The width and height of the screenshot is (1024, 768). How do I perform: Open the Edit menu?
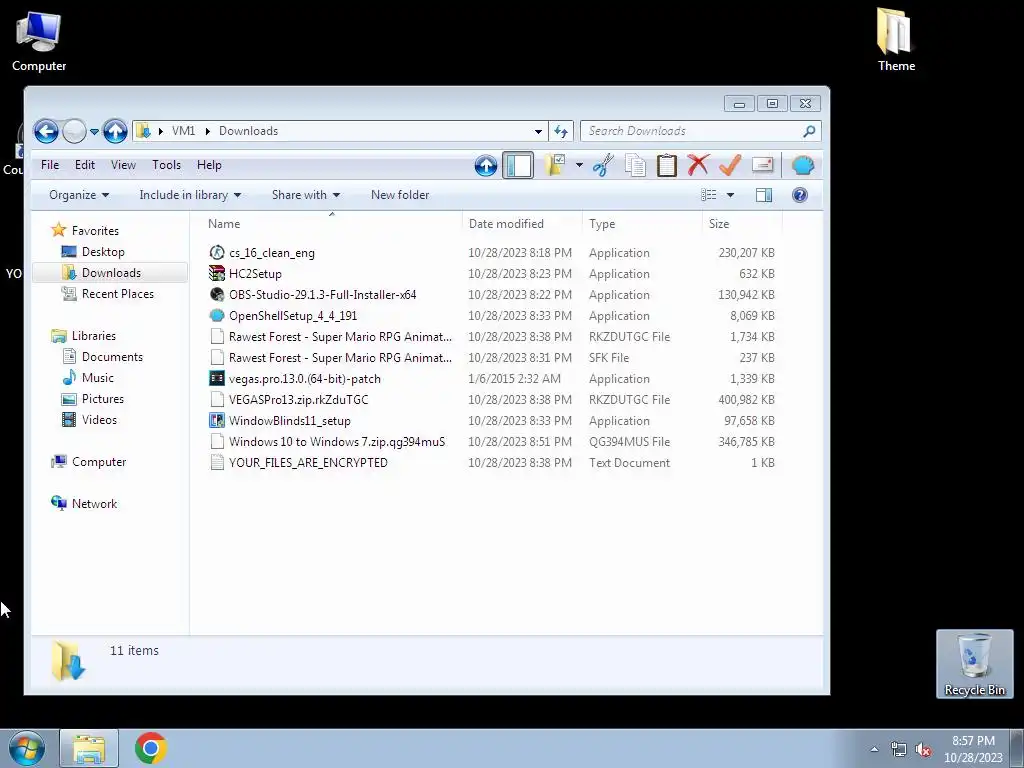(x=85, y=165)
